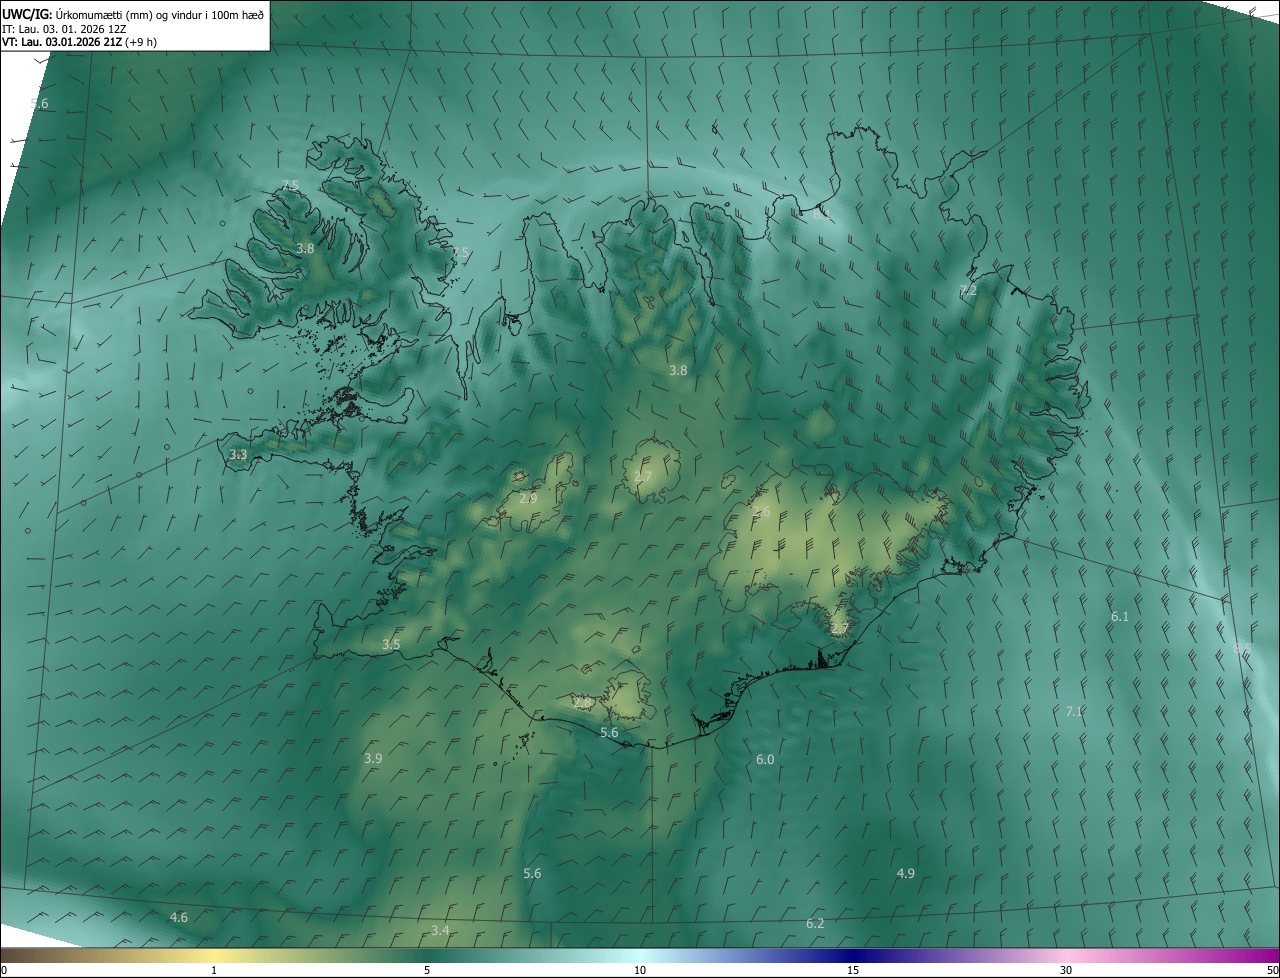Click the legend tick label '50'
The height and width of the screenshot is (978, 1280).
[x=1272, y=971]
